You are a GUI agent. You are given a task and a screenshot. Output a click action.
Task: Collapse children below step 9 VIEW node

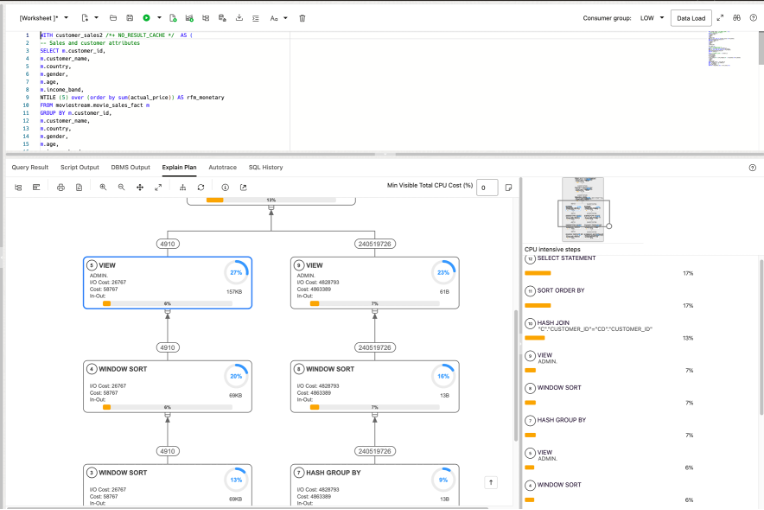pos(375,311)
